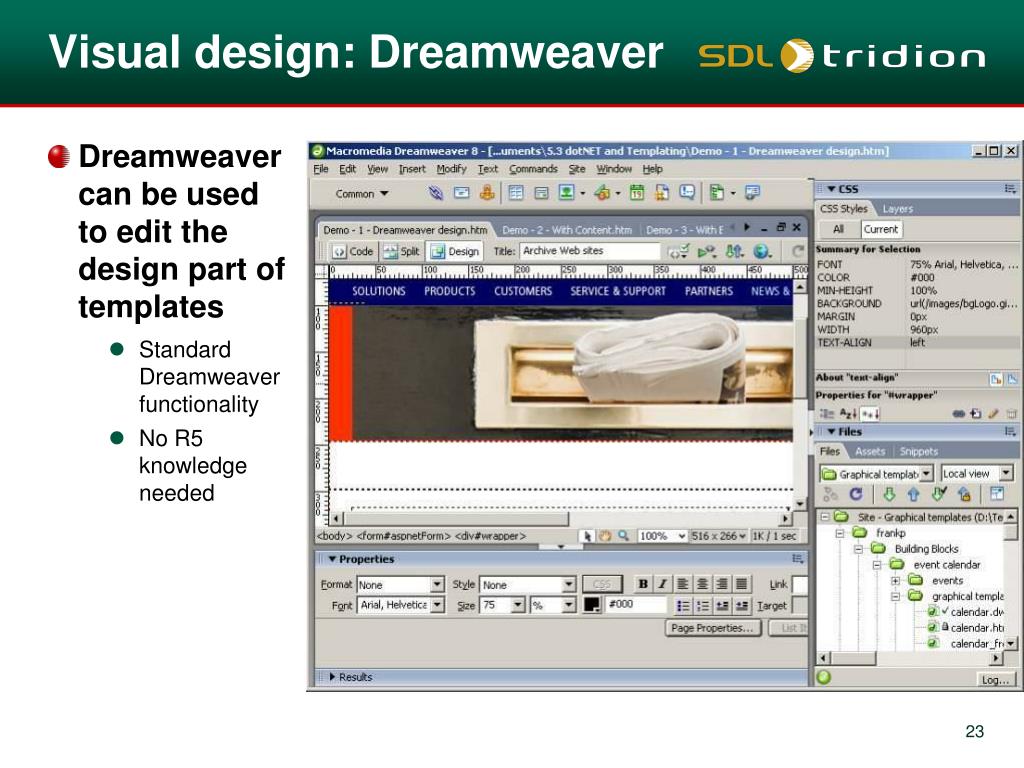Choose the Select arrow tool in status bar
Viewport: 1024px width, 768px height.
587,536
